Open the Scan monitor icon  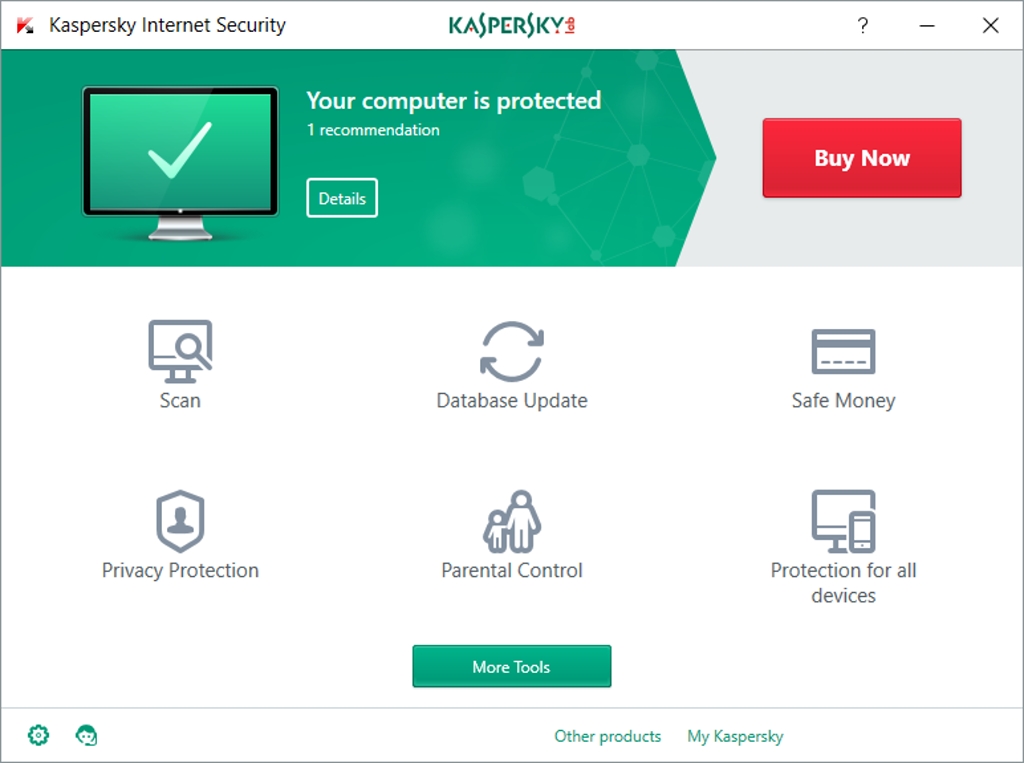click(180, 351)
